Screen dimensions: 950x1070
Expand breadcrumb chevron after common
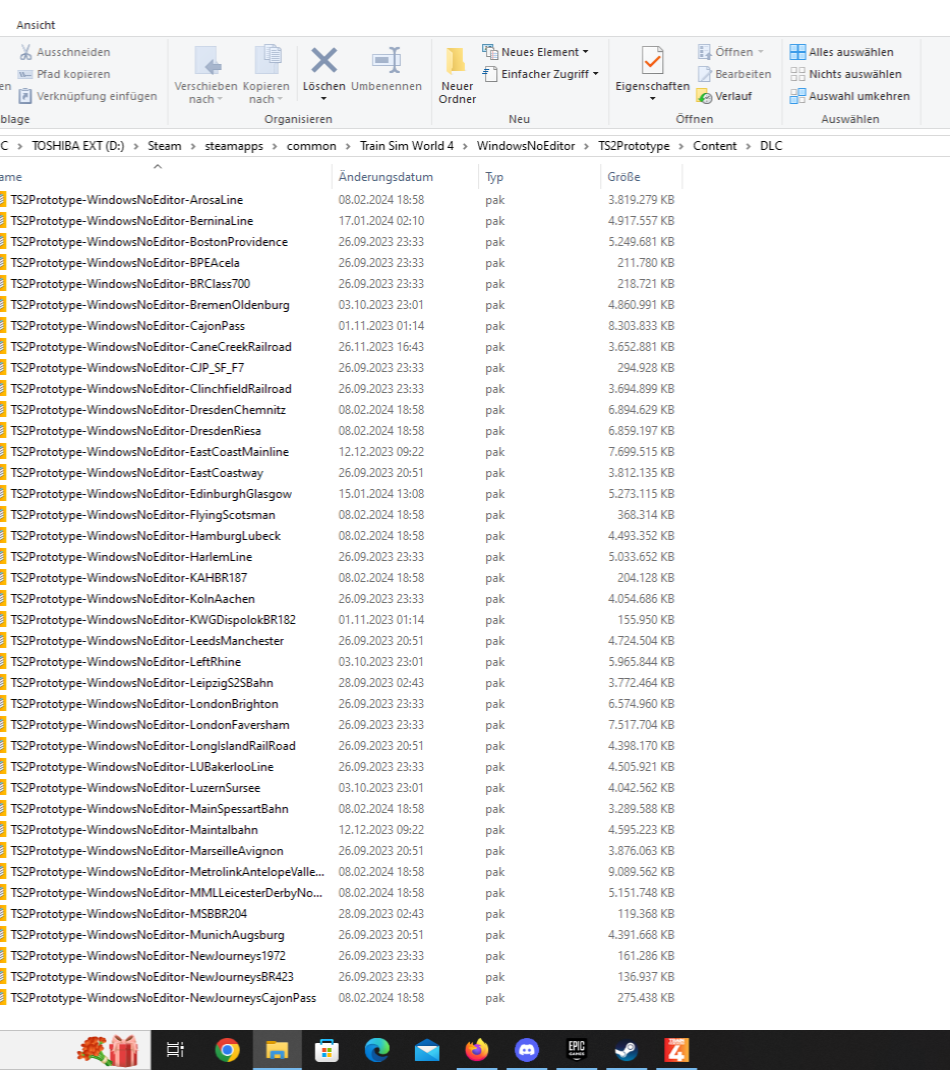348,146
